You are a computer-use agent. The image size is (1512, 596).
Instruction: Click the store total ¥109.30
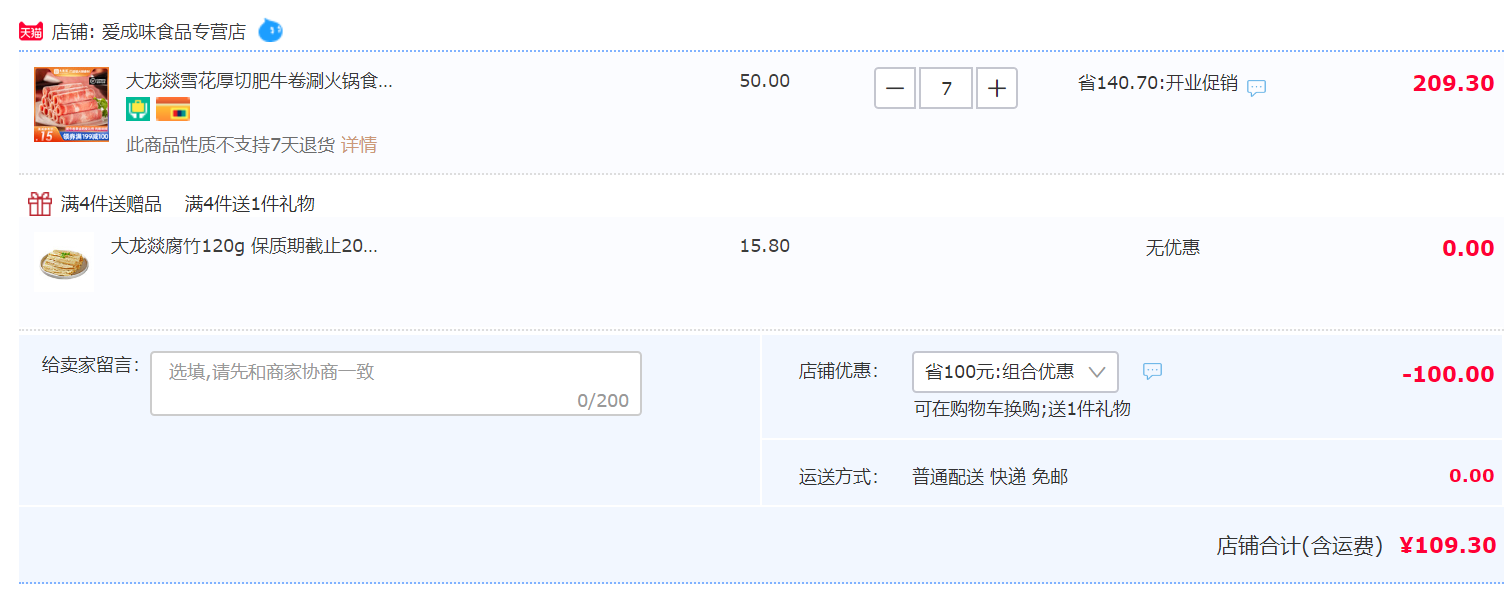[x=1447, y=545]
